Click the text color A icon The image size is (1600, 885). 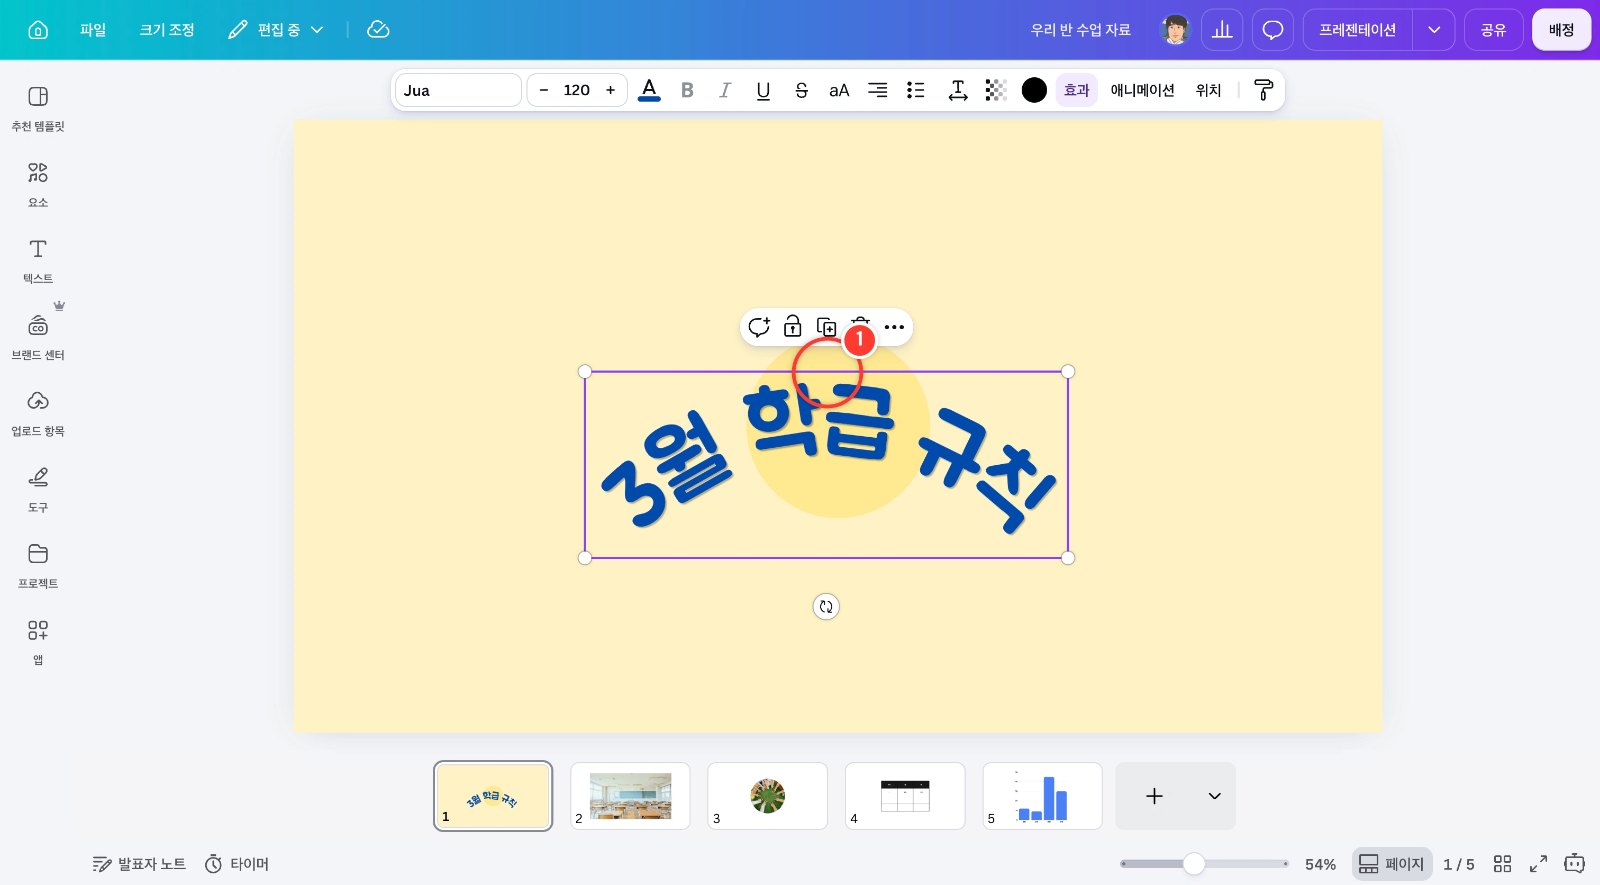click(x=649, y=90)
